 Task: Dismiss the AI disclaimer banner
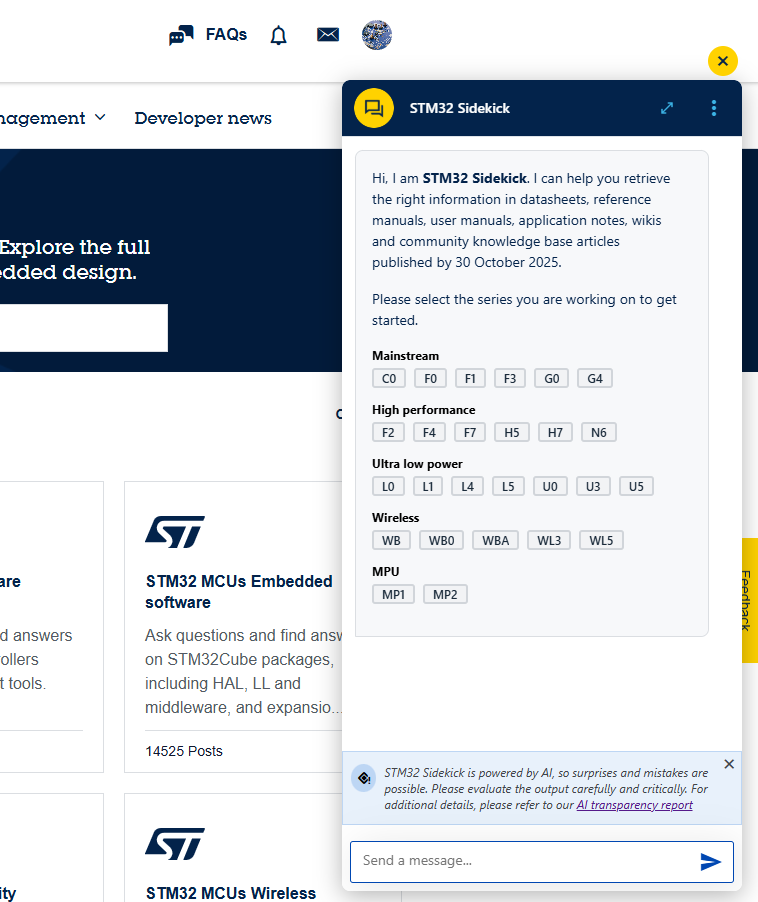pos(729,764)
